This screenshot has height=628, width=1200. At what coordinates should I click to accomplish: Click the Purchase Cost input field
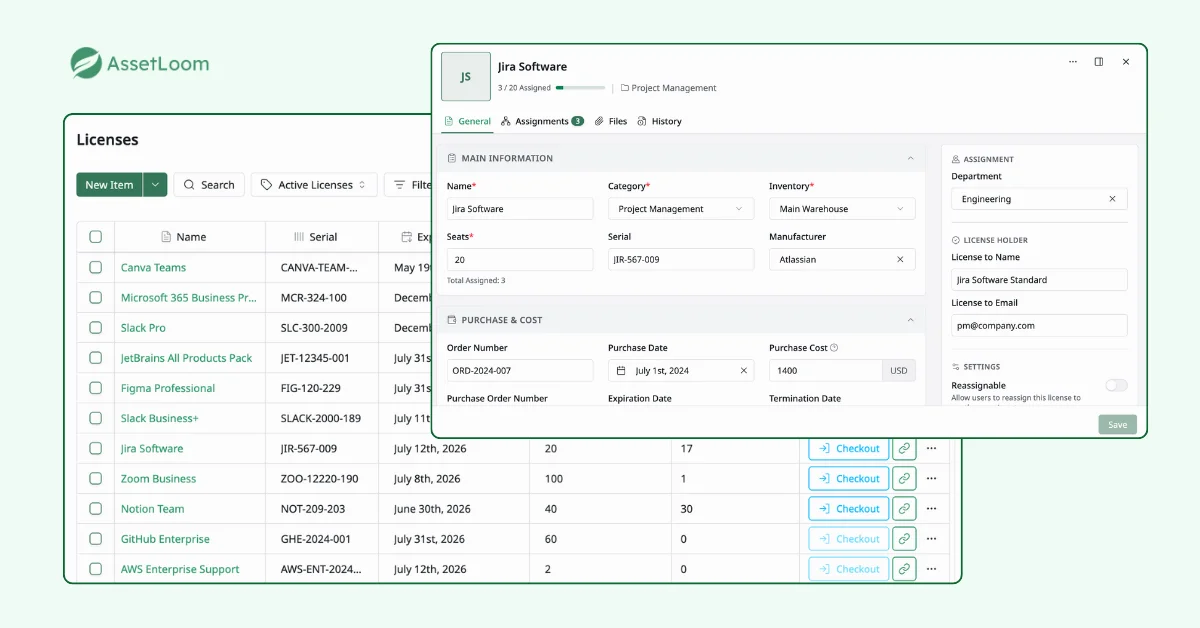(x=825, y=371)
